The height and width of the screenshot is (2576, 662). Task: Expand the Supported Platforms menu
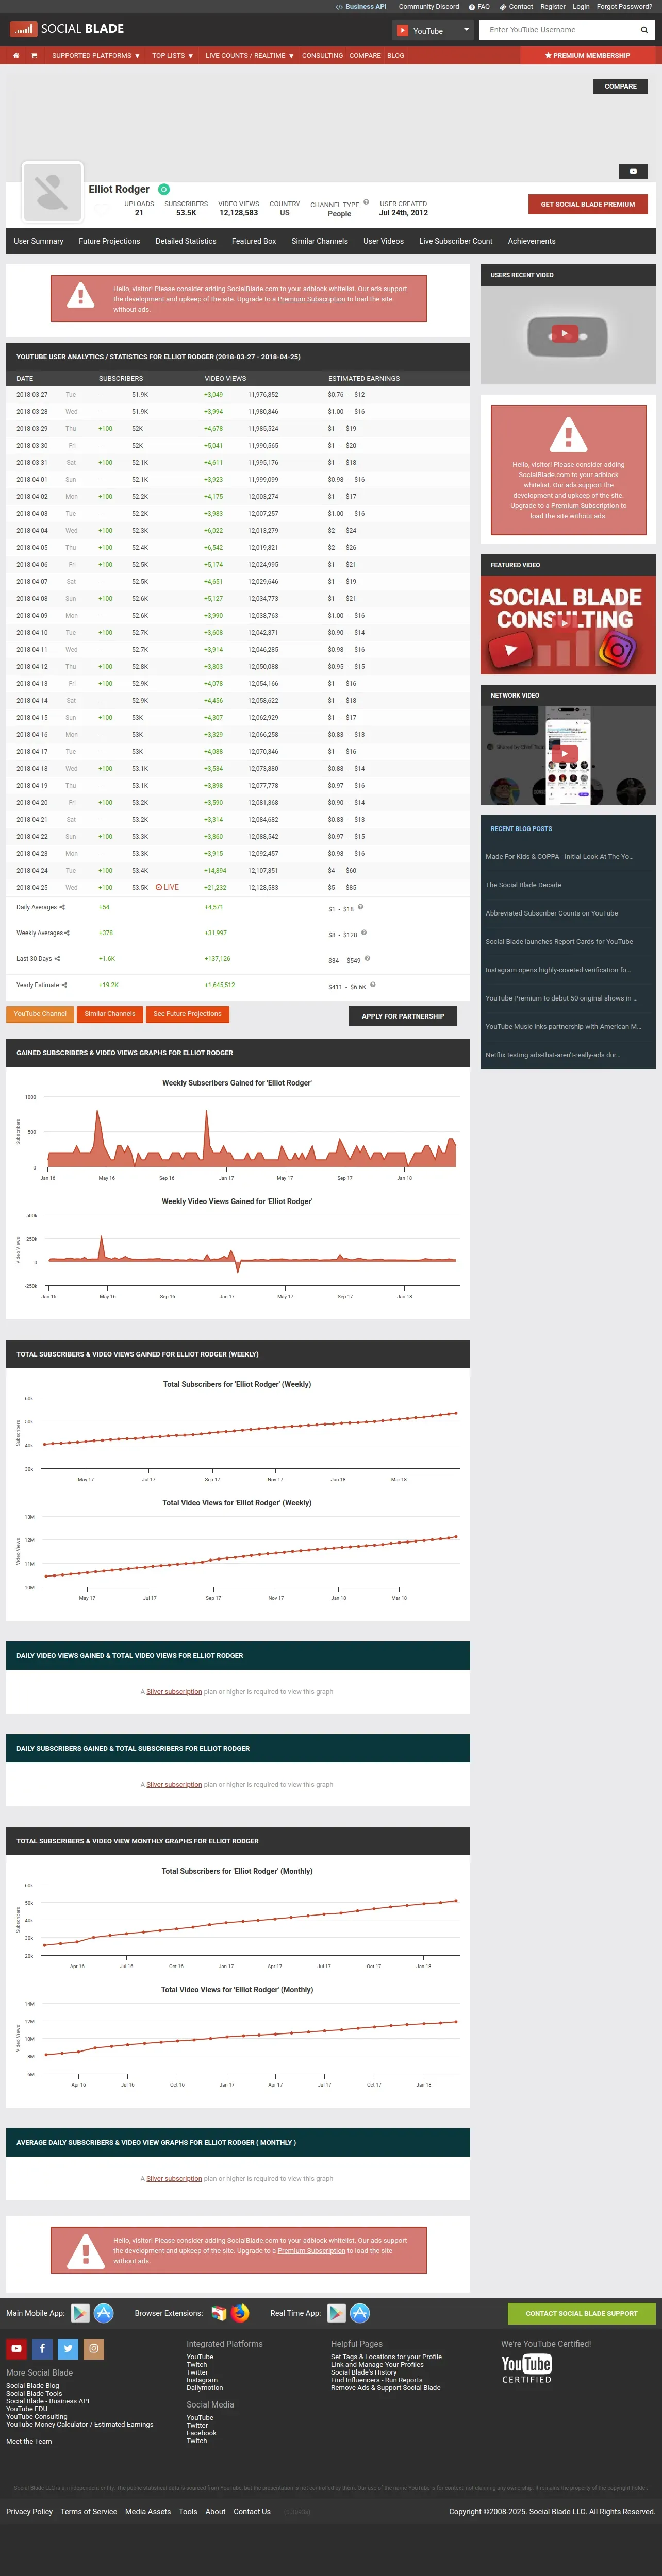[96, 56]
